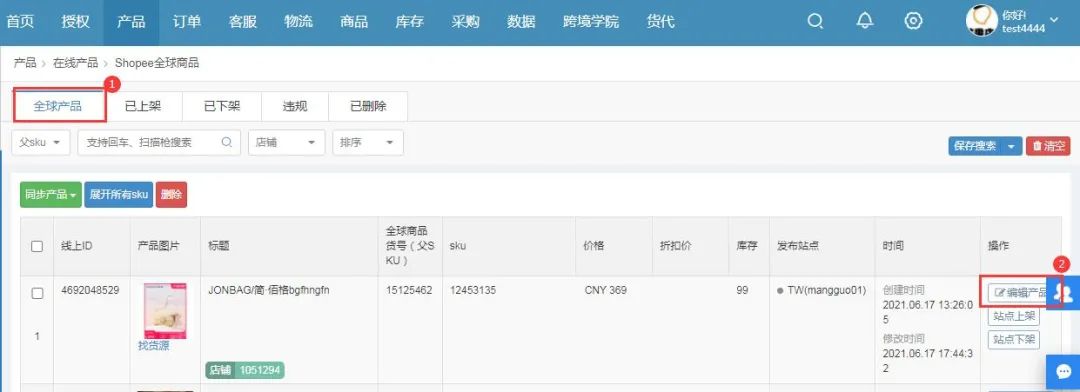Expand the 同步产品 dropdown button
Viewport: 1080px width, 392px height.
click(51, 195)
